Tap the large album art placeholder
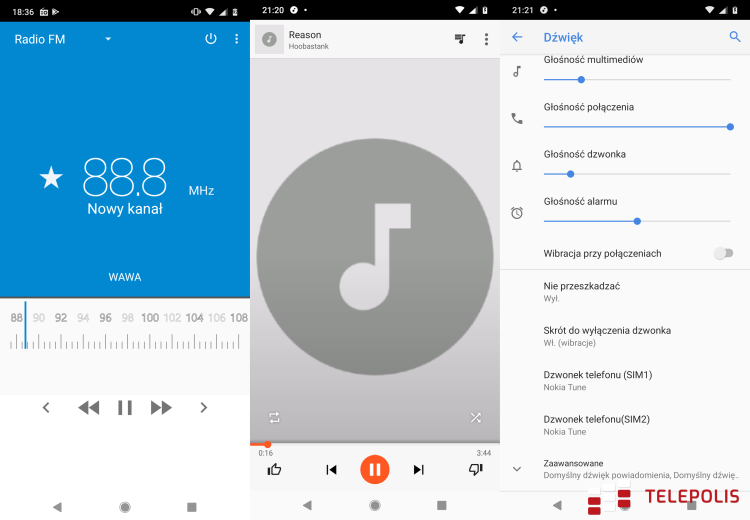 click(375, 256)
